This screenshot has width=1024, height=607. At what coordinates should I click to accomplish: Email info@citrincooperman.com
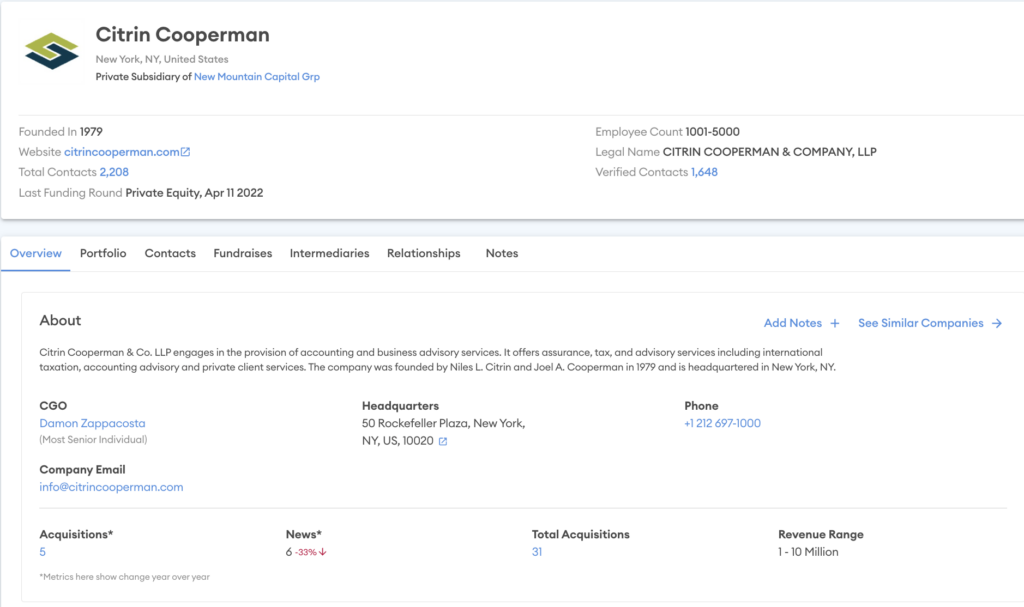coord(111,487)
